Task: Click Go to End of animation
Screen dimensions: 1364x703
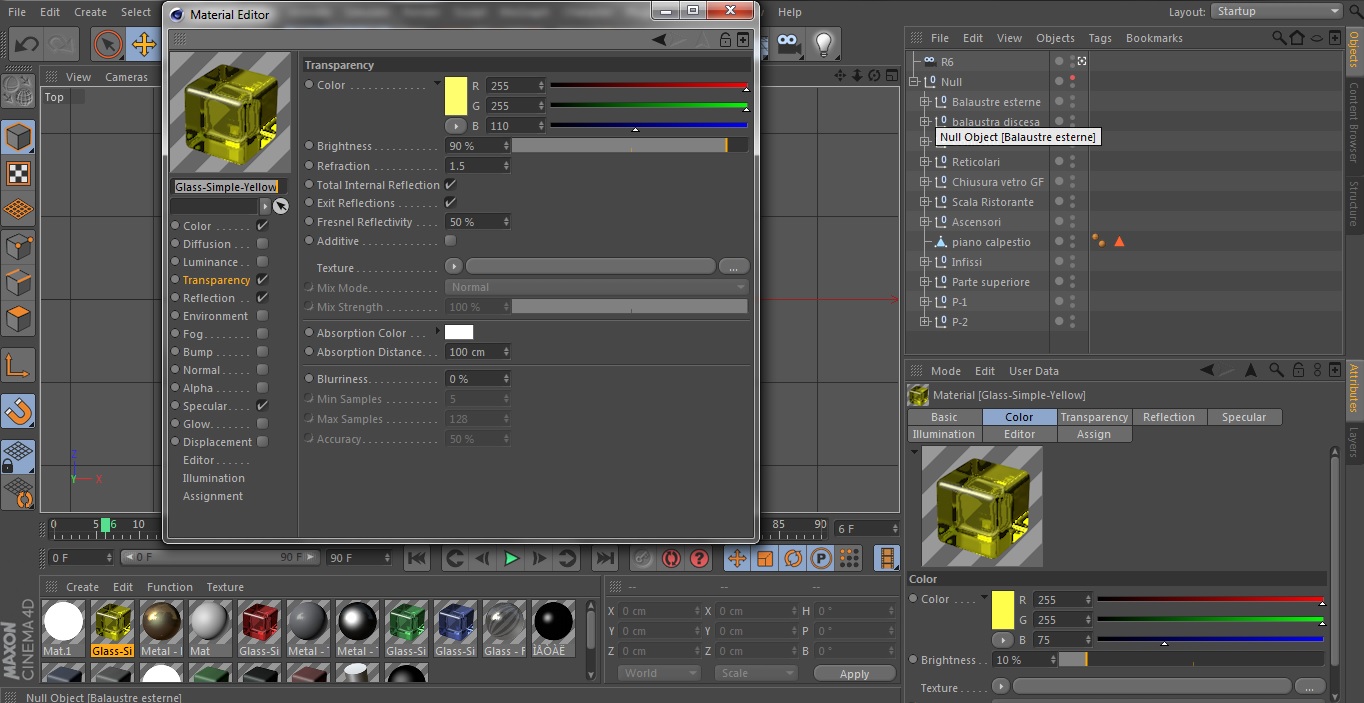Action: coord(604,558)
